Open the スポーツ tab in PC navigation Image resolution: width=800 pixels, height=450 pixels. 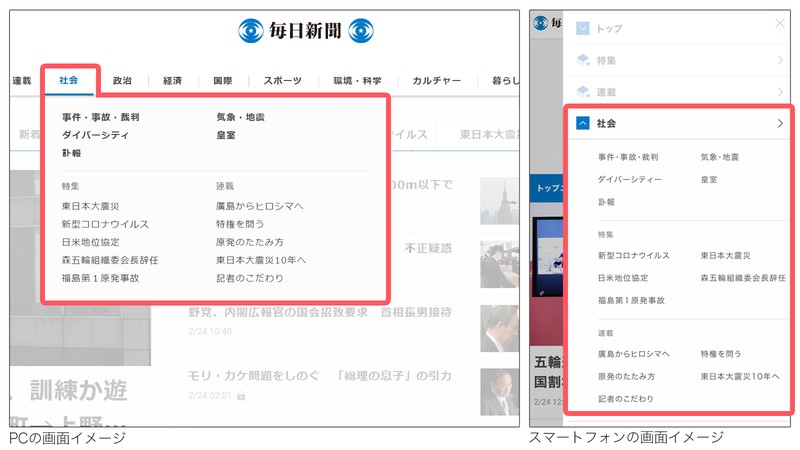pyautogui.click(x=283, y=81)
